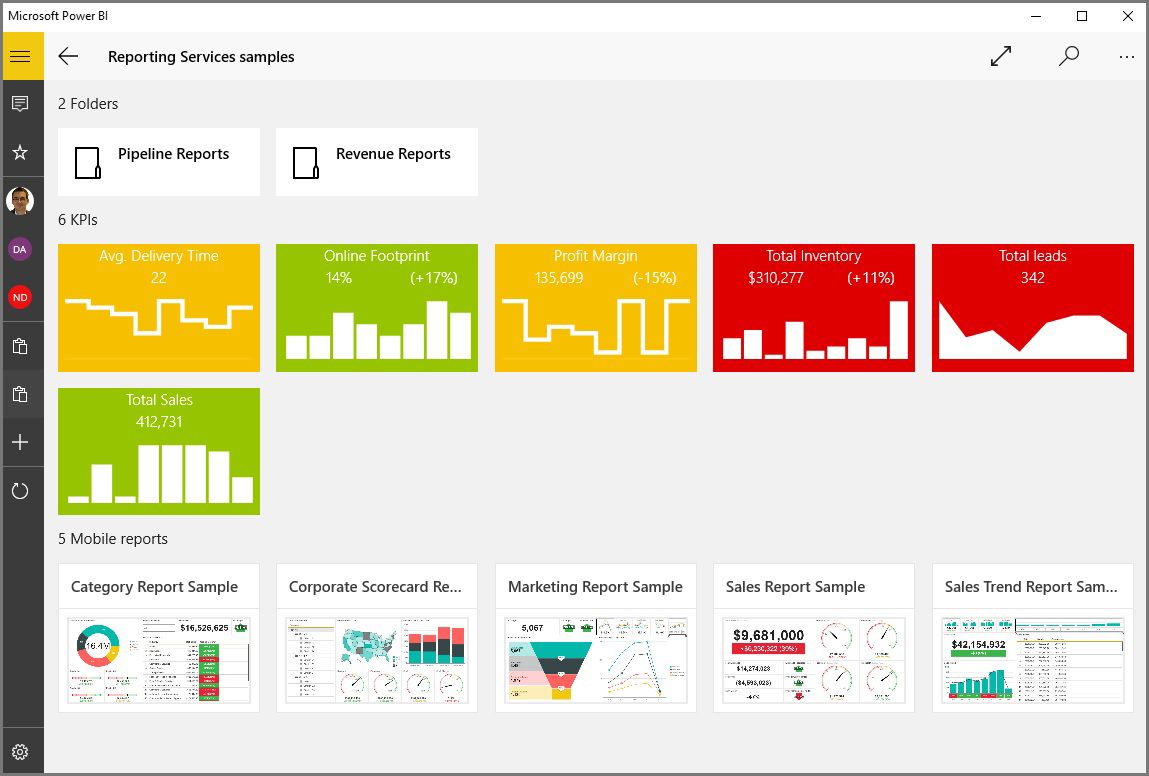Open your profile picture in the sidebar
Screen dimensions: 1149x776
click(21, 200)
